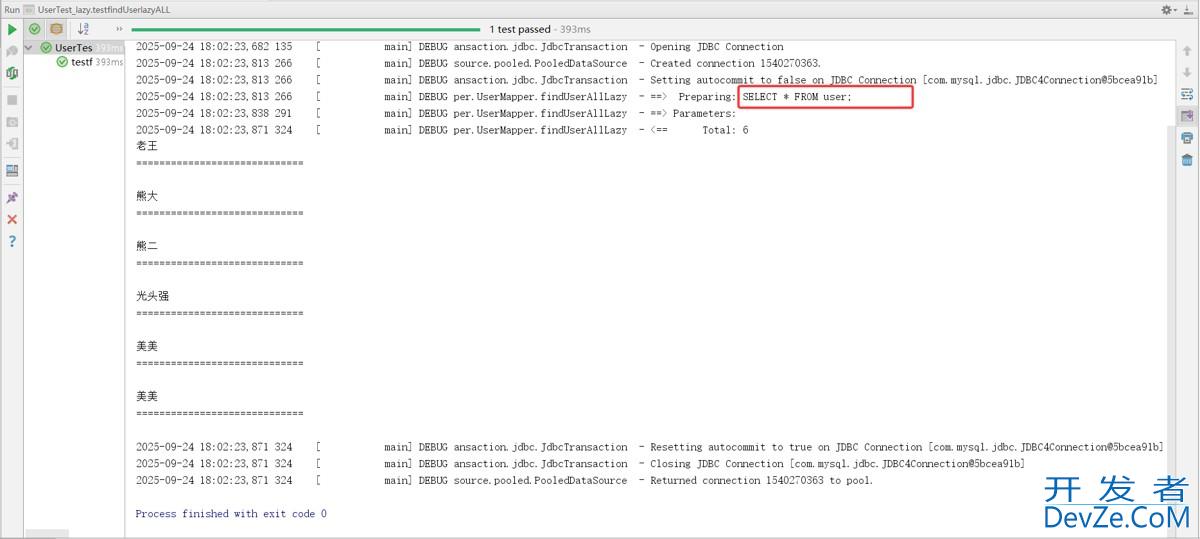Toggle show ignored tests filter
Viewport: 1200px width, 539px height.
click(57, 29)
